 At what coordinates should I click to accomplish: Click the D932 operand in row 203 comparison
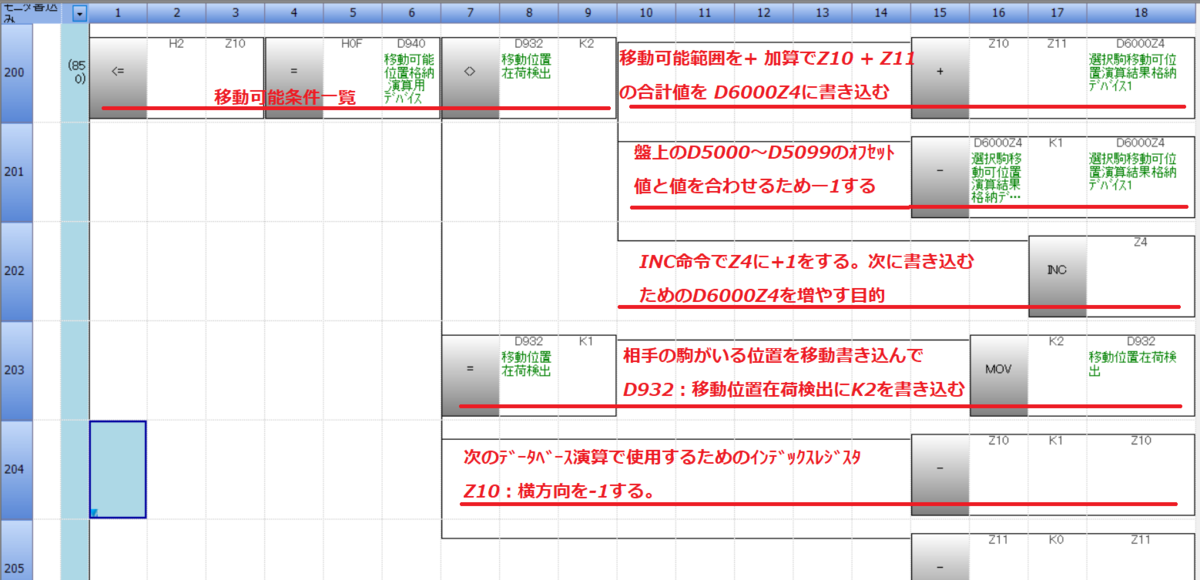528,341
